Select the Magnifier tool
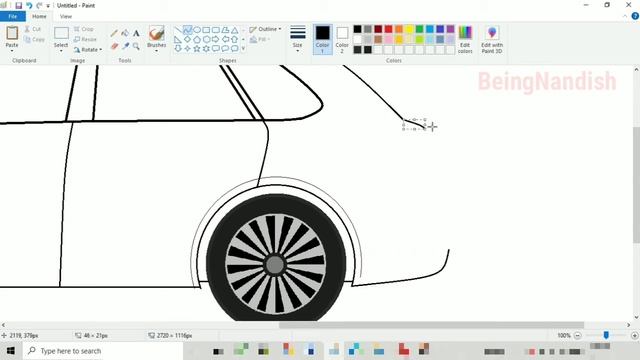The image size is (640, 360). 136,46
